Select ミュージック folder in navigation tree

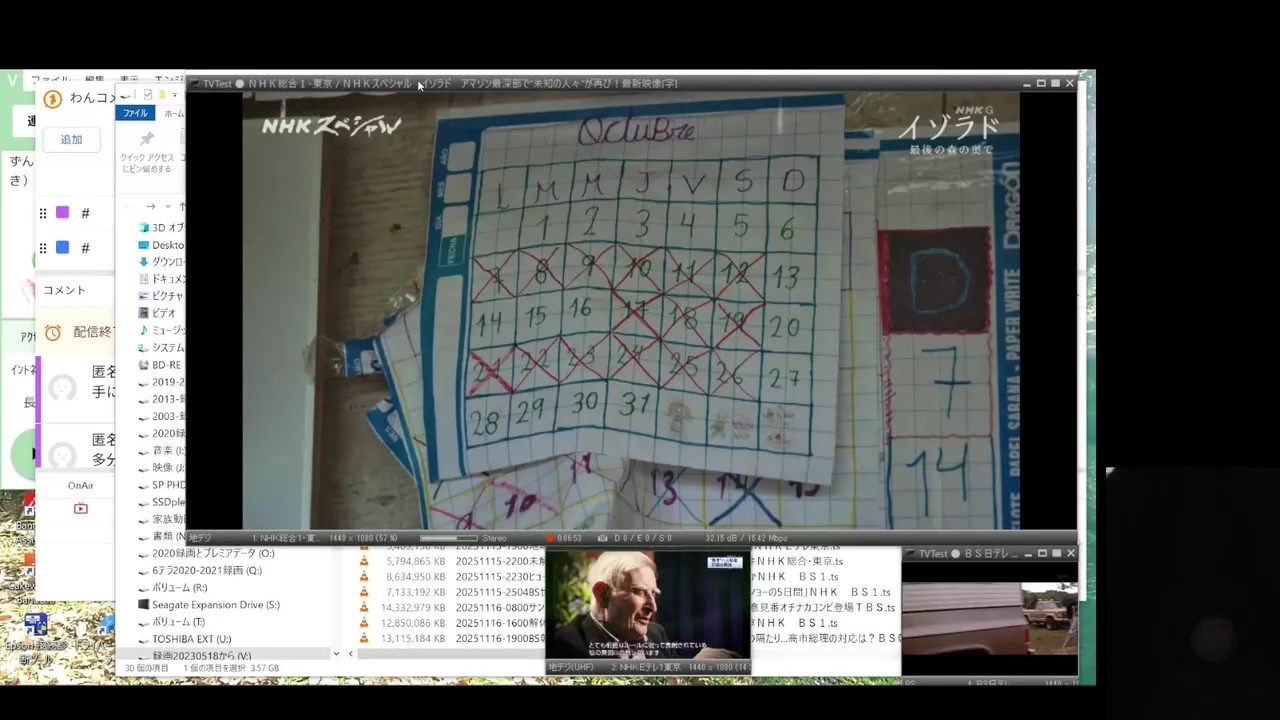point(160,330)
